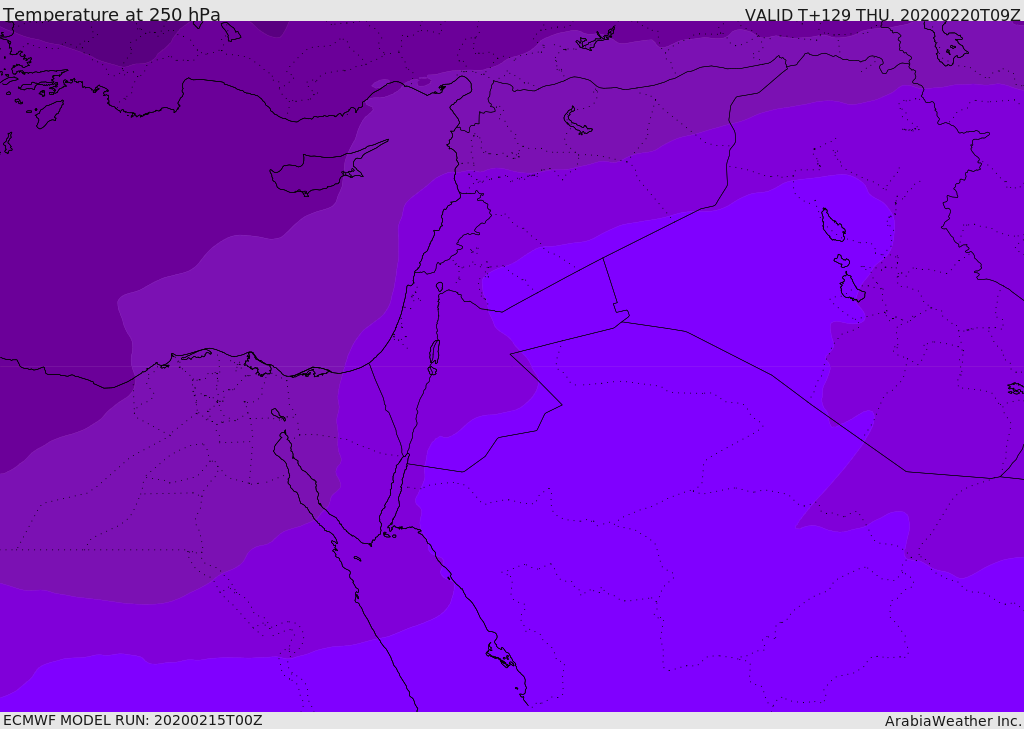The height and width of the screenshot is (729, 1024).
Task: Click the island of Rhodes
Action: coord(48,114)
